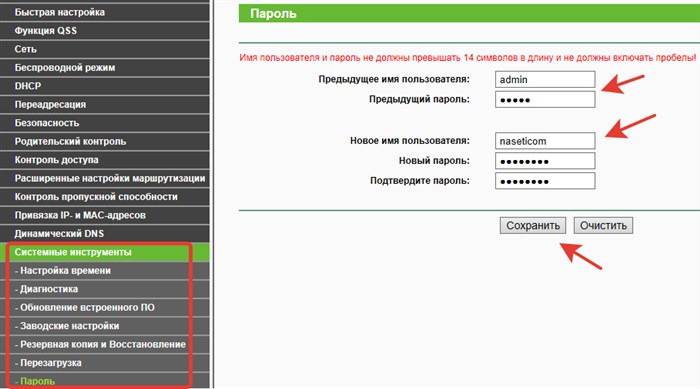Open DHCP settings in sidebar
Image resolution: width=700 pixels, height=389 pixels.
click(104, 86)
